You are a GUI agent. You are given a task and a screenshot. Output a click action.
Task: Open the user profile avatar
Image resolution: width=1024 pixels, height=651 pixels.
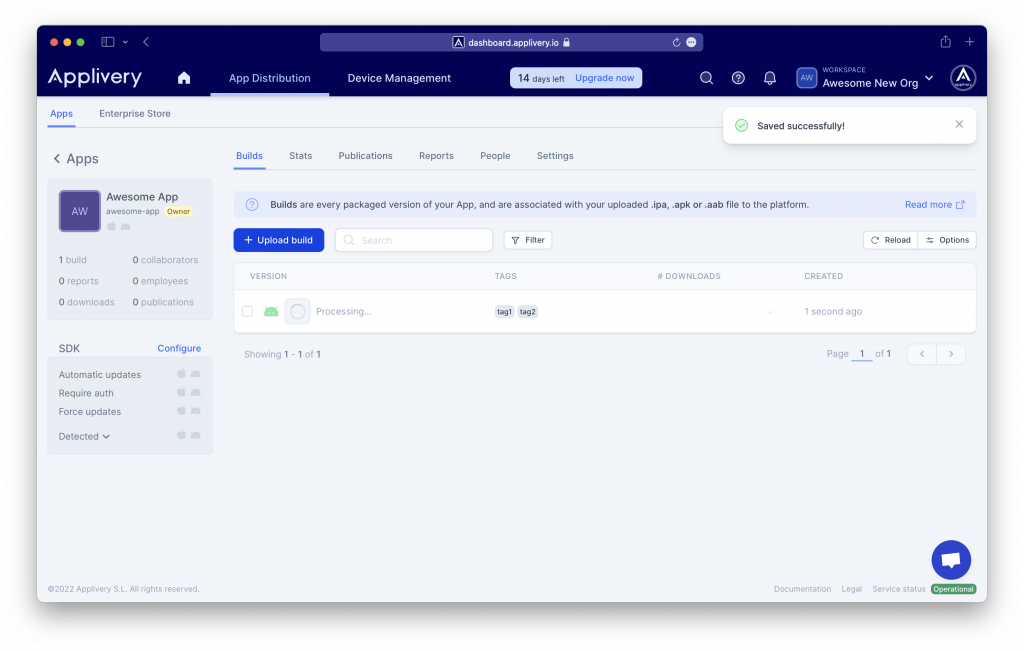pyautogui.click(x=963, y=78)
